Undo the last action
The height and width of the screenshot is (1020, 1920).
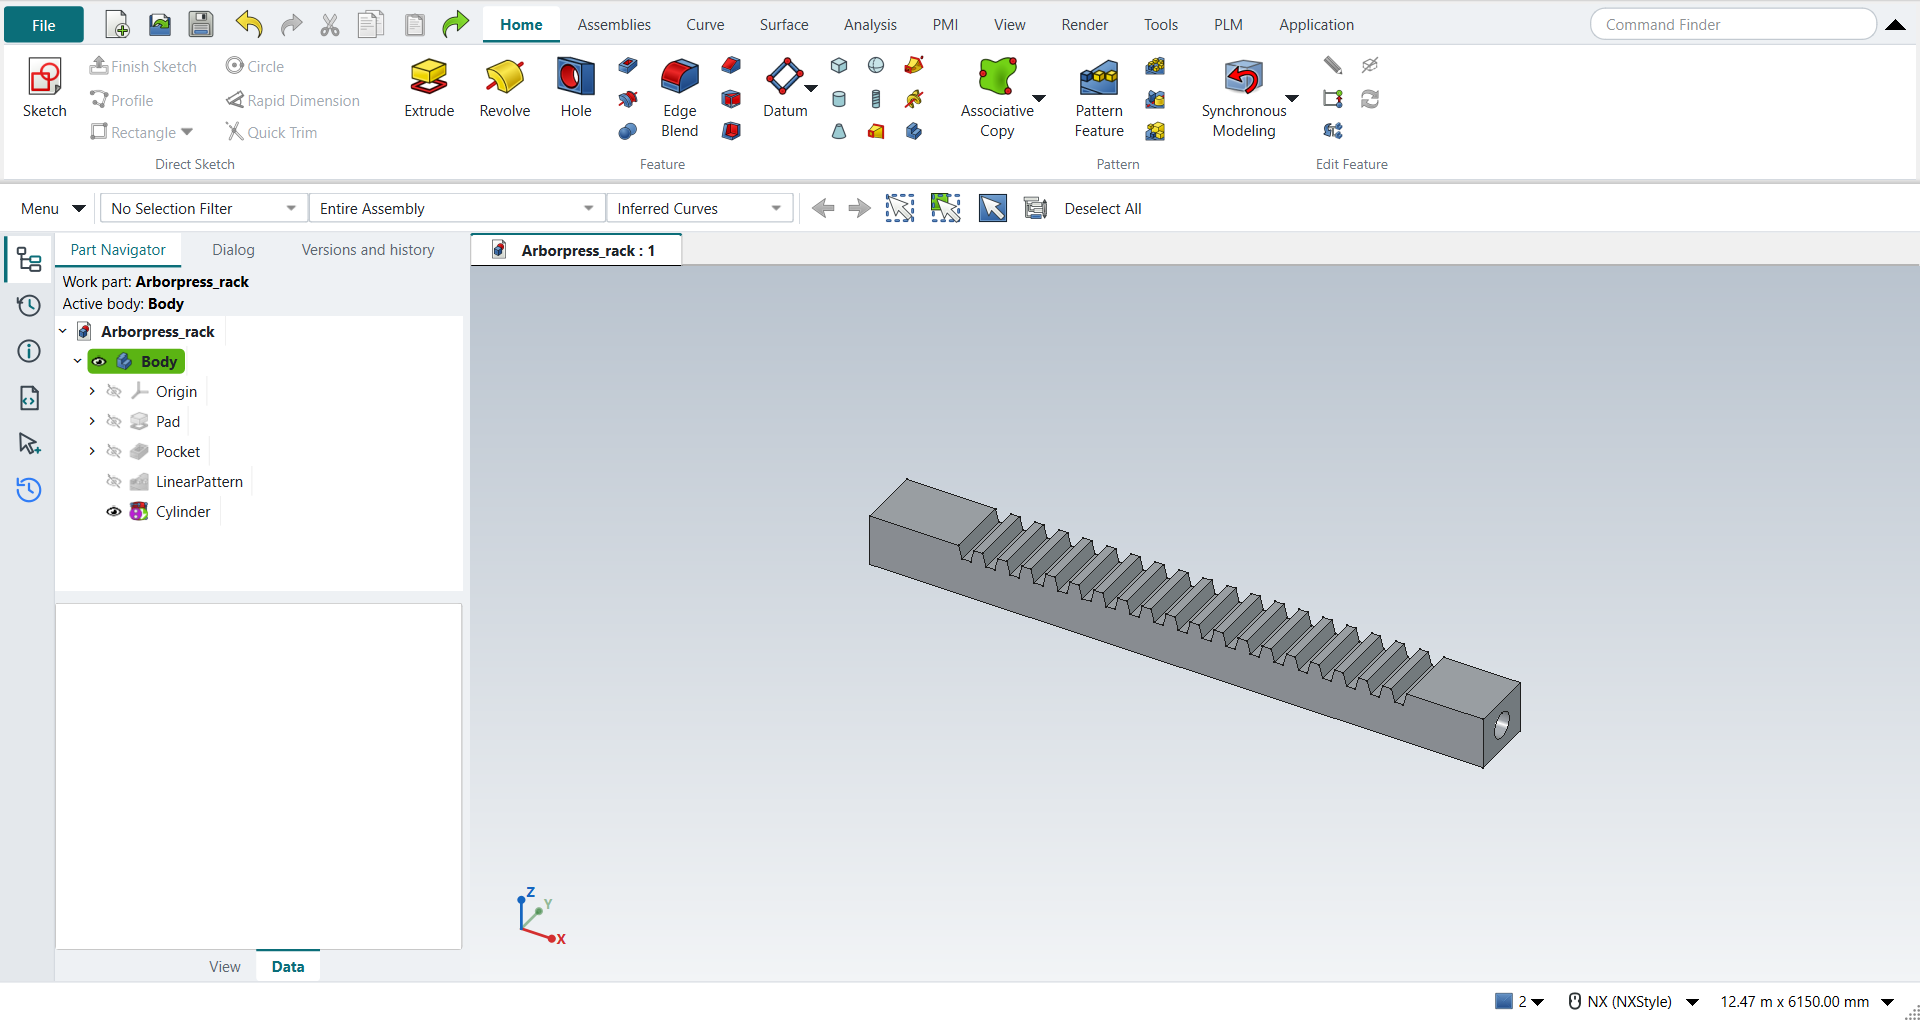click(249, 24)
